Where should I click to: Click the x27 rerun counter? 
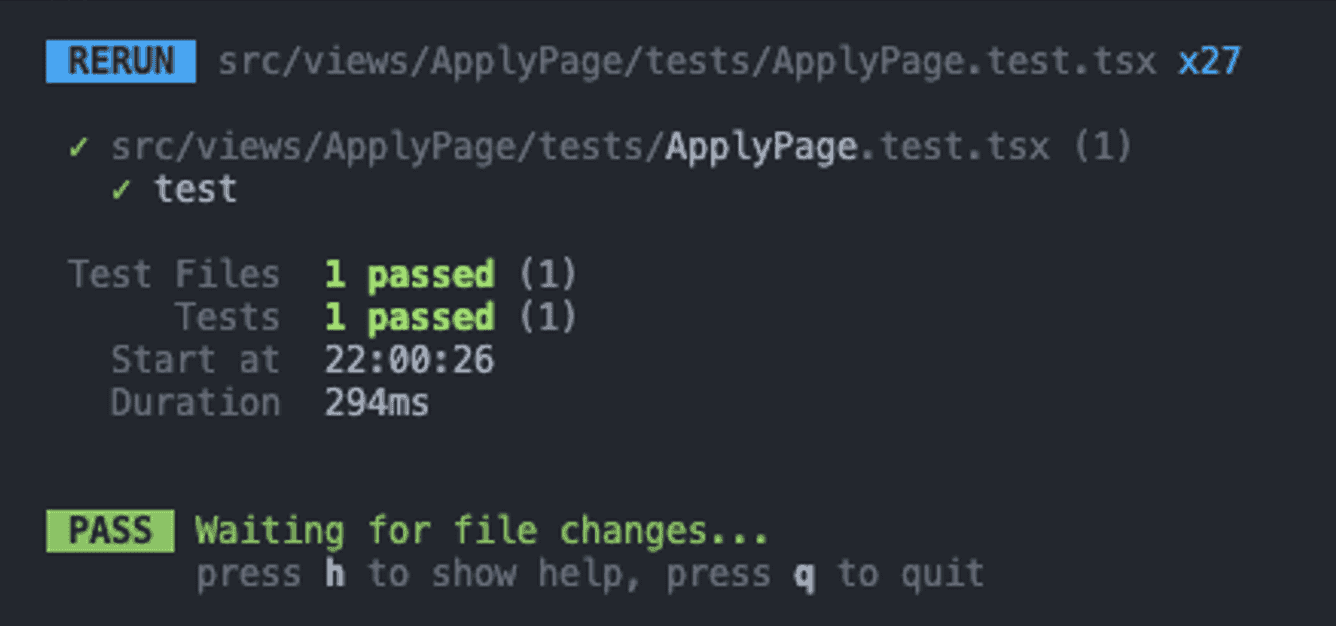tap(1209, 62)
